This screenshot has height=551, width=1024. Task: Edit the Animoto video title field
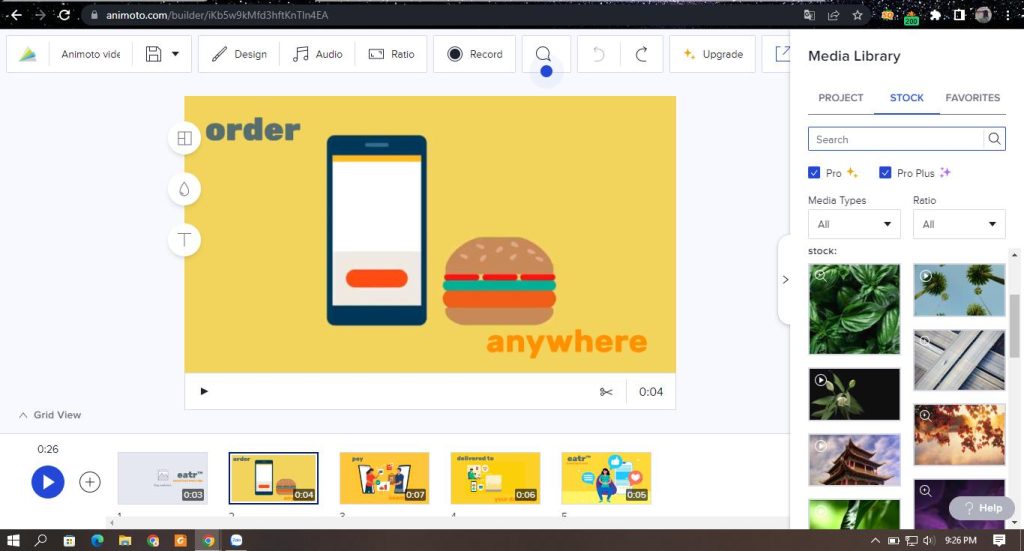pos(90,54)
